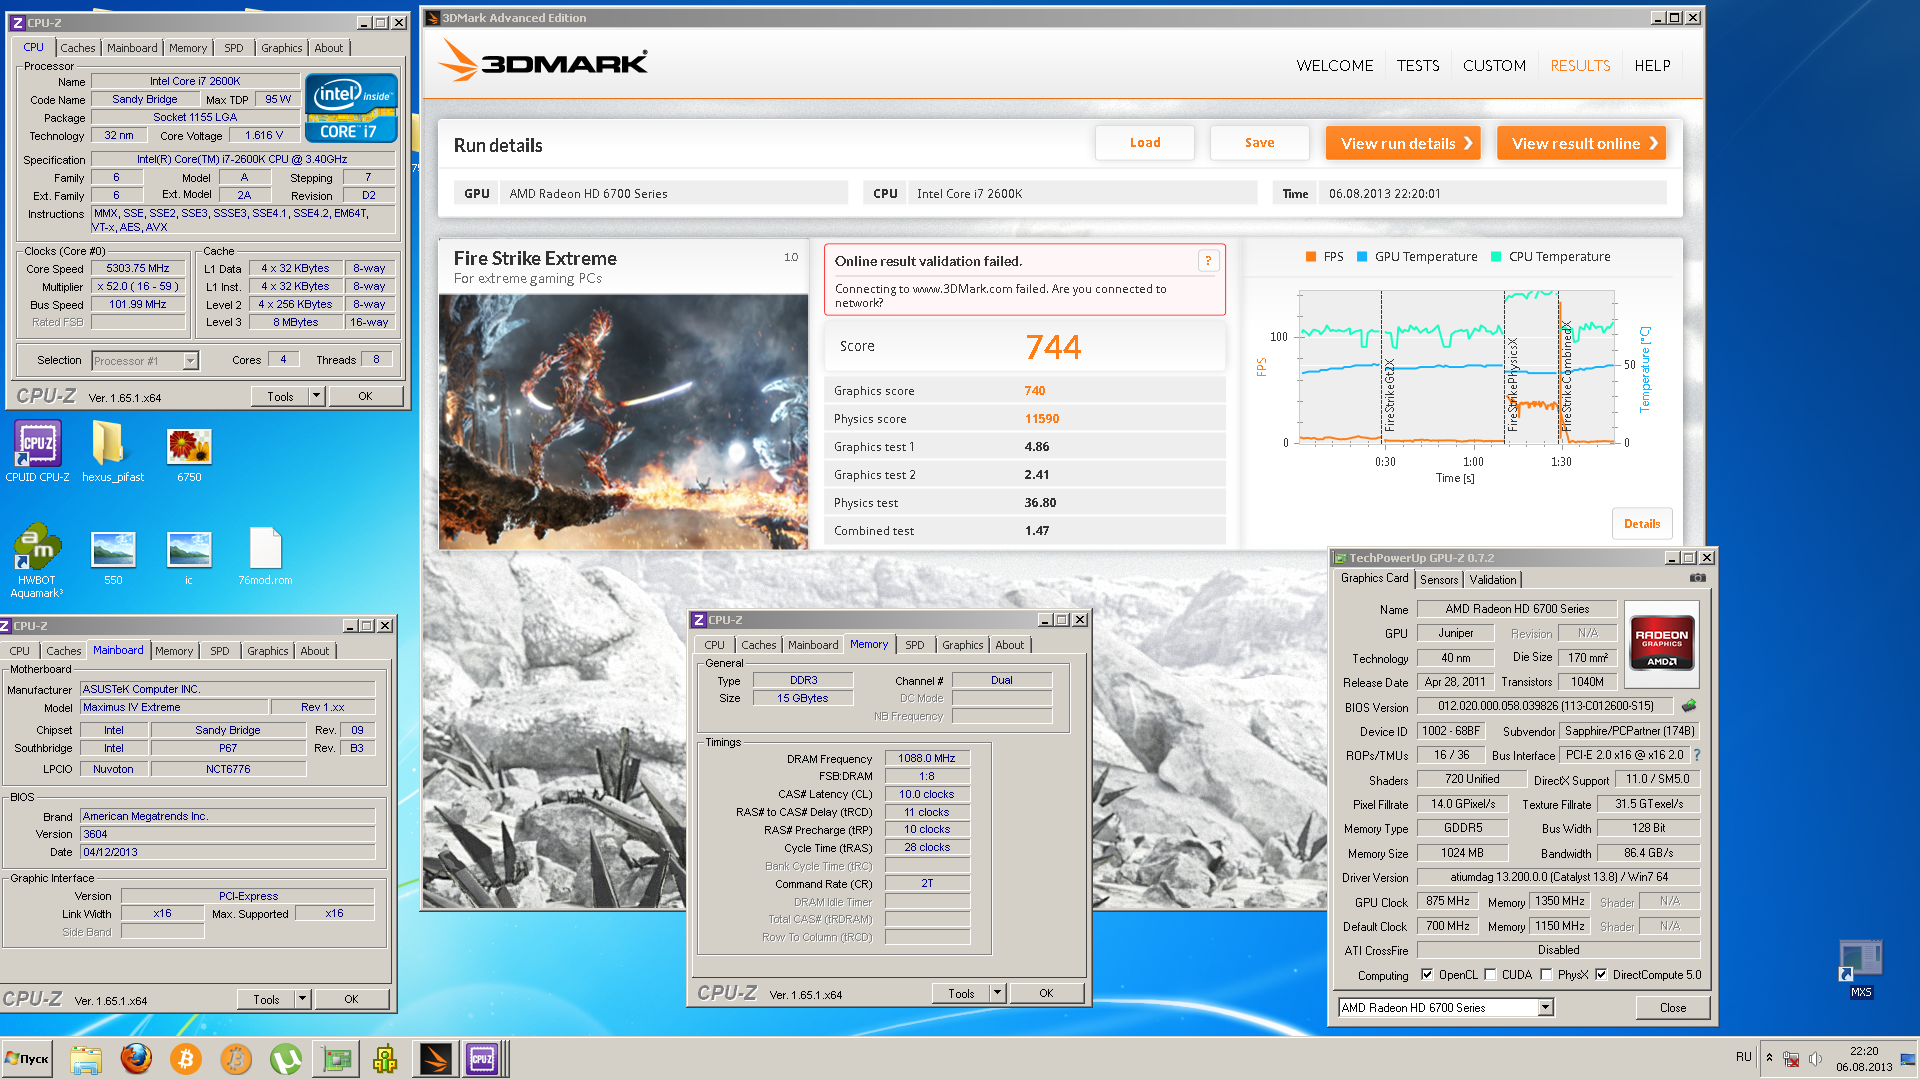Open the orange Bitcoin app in taskbar
This screenshot has width=1920, height=1080.
[186, 1059]
